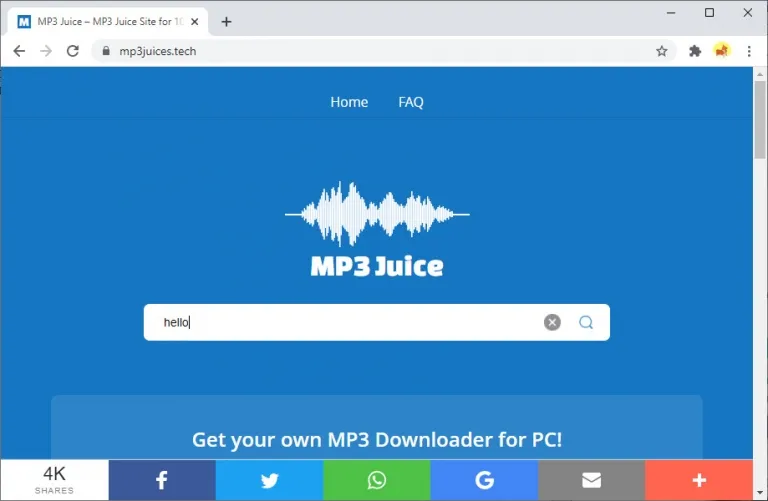
Task: Close the MP3 Juice tab
Action: 194,22
